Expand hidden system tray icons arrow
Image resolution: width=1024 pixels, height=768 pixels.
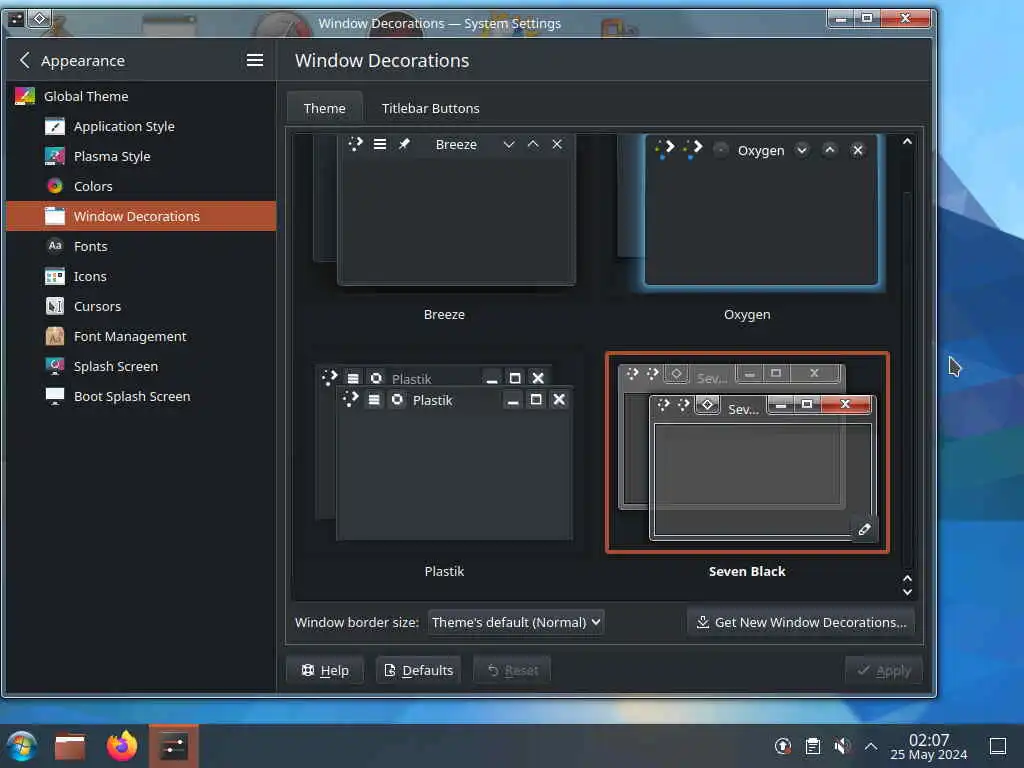871,745
